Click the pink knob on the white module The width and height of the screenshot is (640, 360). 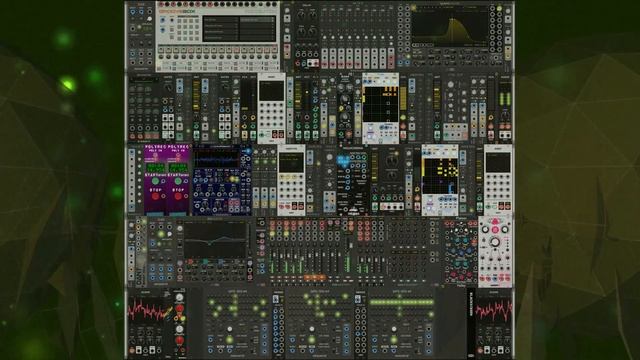[x=495, y=230]
